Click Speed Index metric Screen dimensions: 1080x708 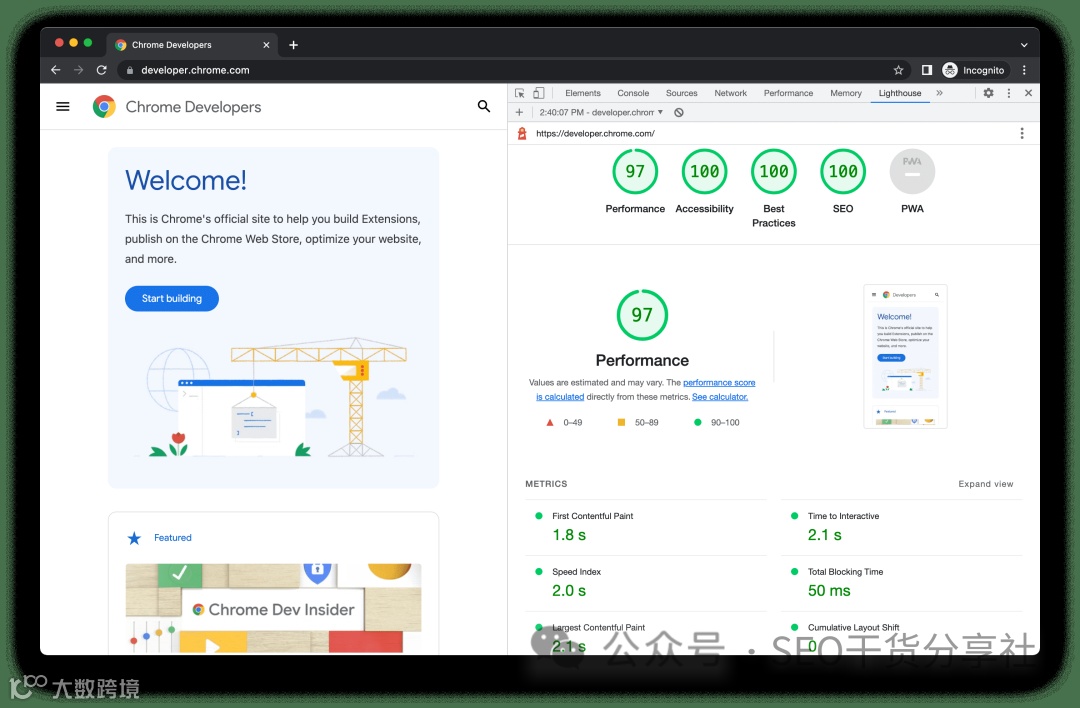(x=645, y=583)
